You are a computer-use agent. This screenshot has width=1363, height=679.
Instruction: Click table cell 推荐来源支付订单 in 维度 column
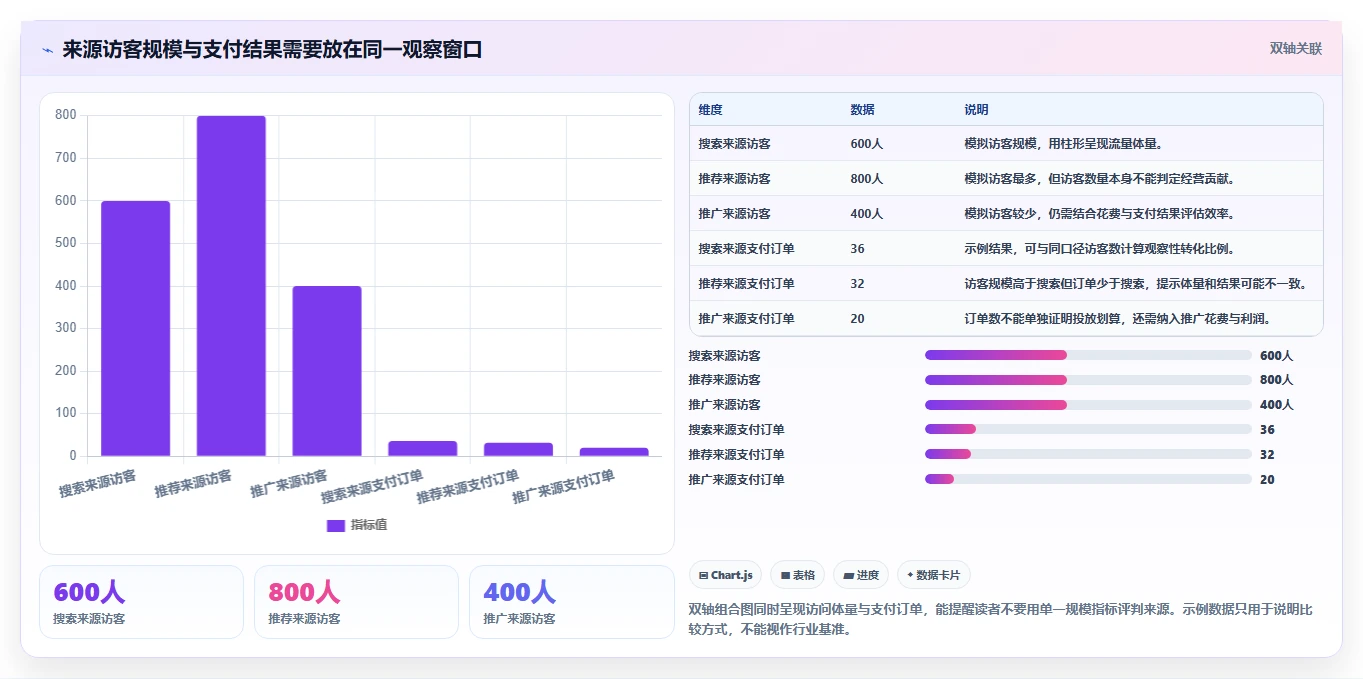tap(746, 284)
